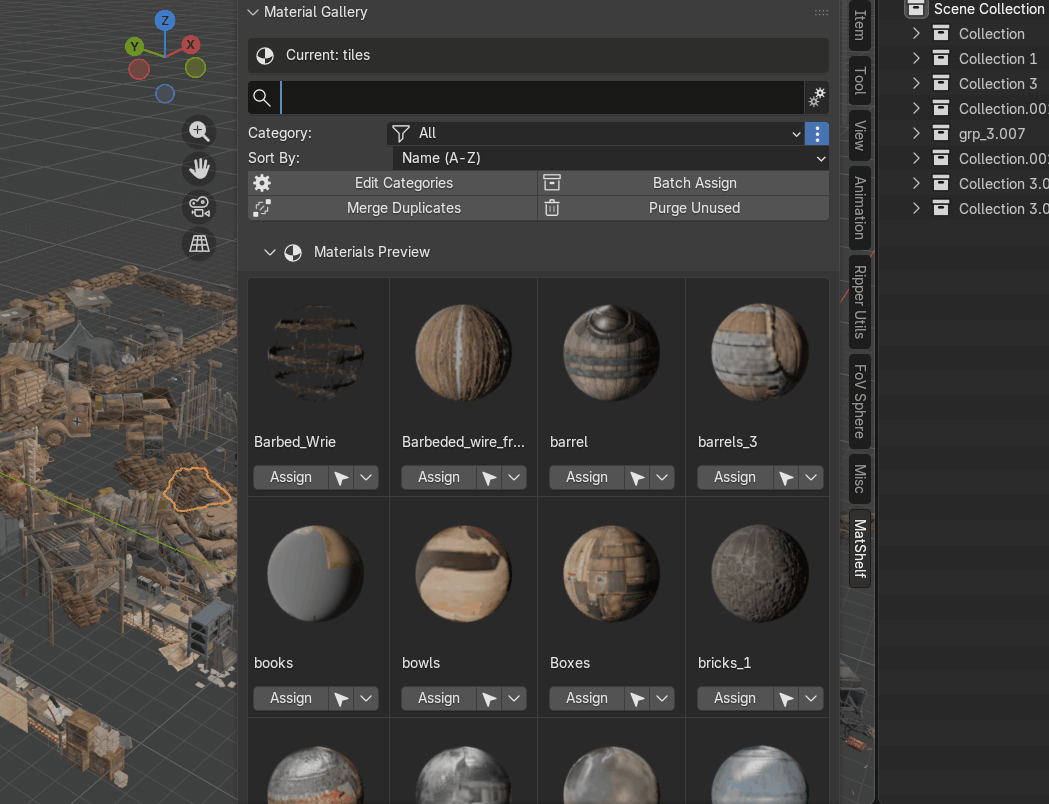The height and width of the screenshot is (804, 1049).
Task: Open dropdown arrow for Barbed_Wrie material
Action: 366,478
